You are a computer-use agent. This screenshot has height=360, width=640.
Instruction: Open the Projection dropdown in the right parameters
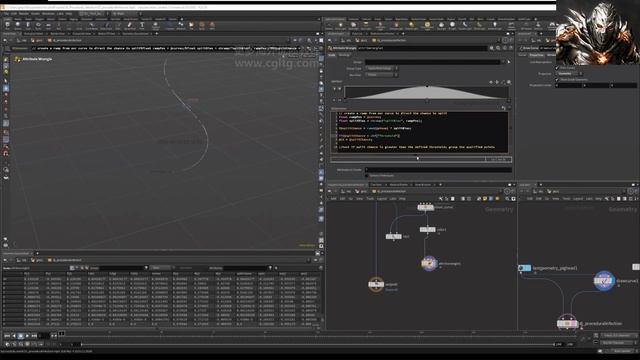click(569, 74)
